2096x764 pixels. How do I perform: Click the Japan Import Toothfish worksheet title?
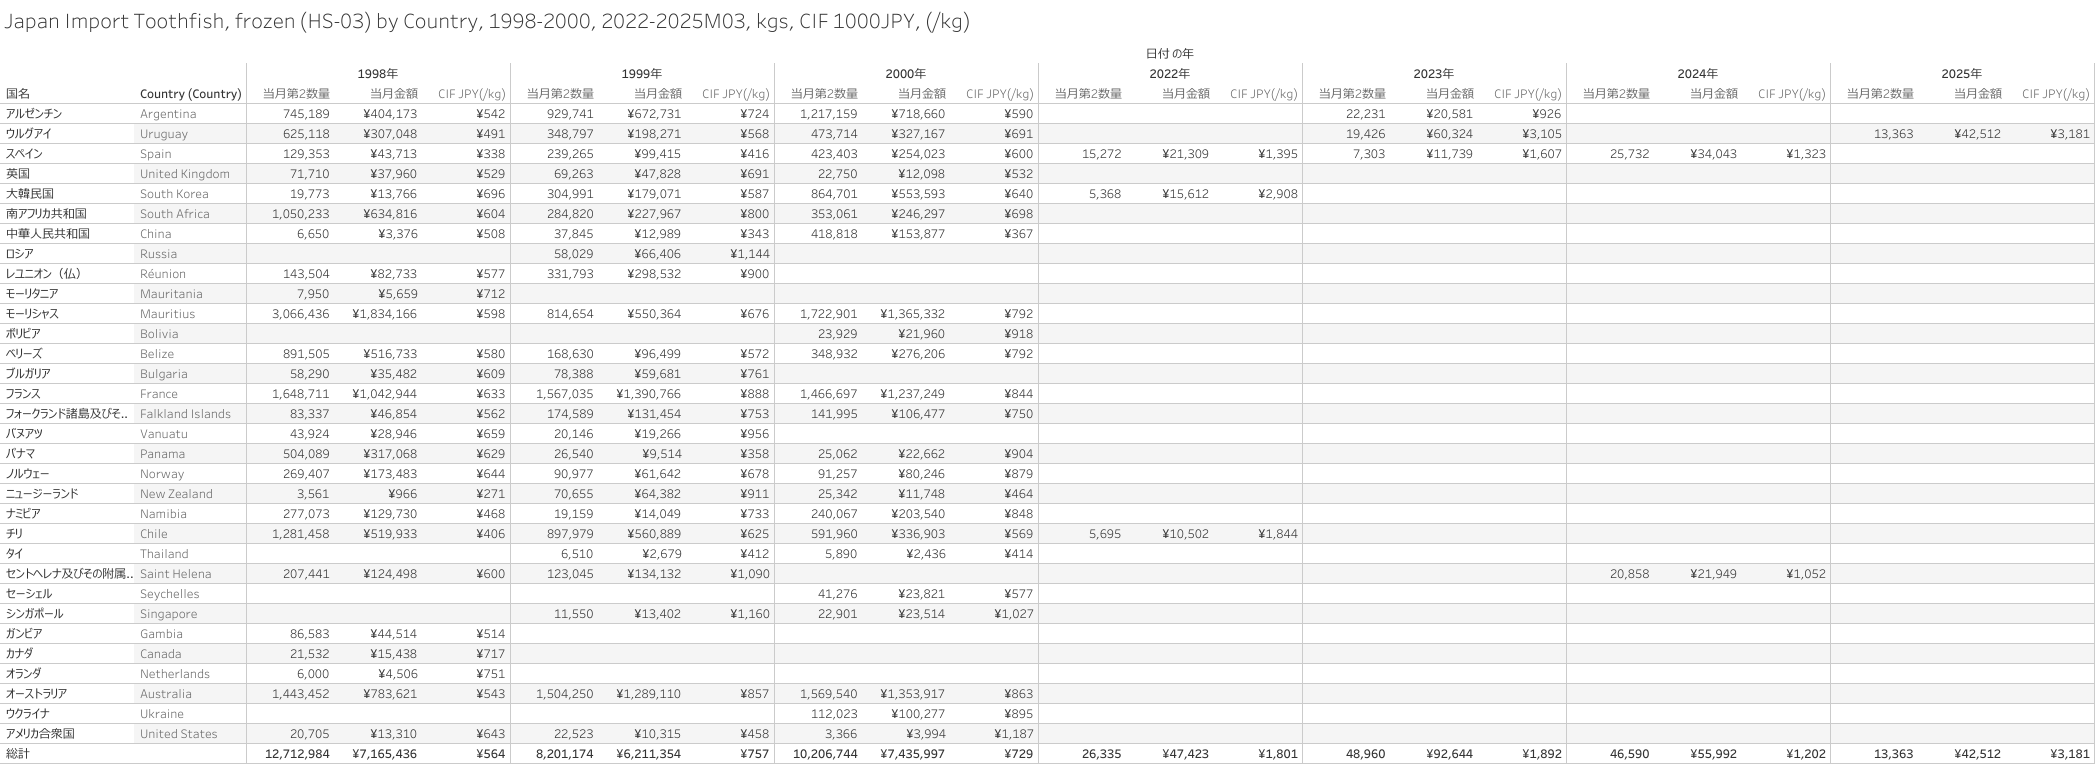point(486,21)
